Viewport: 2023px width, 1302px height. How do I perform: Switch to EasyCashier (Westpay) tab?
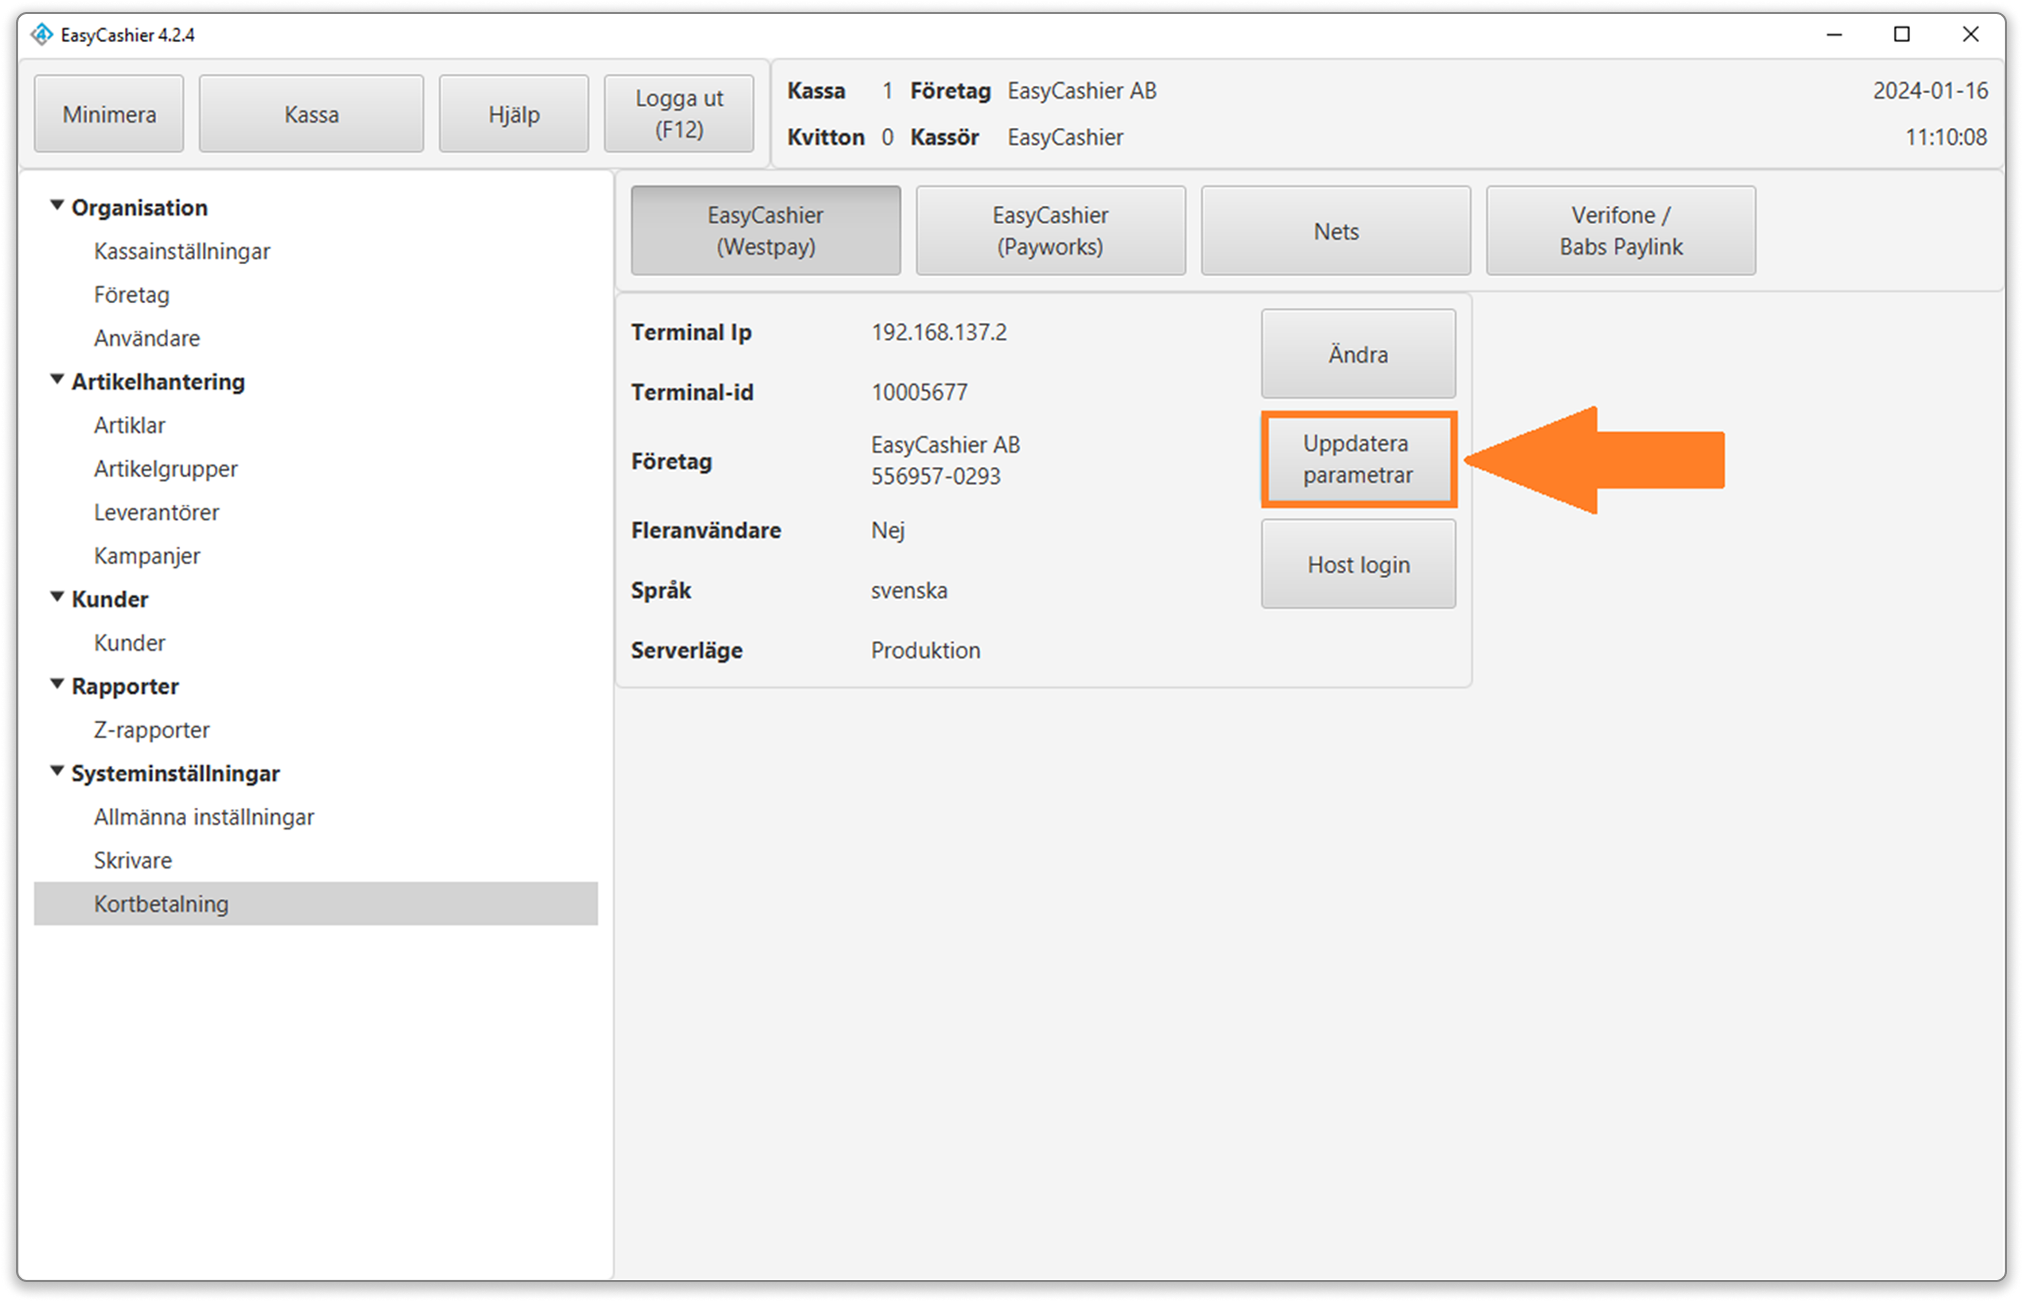[765, 230]
